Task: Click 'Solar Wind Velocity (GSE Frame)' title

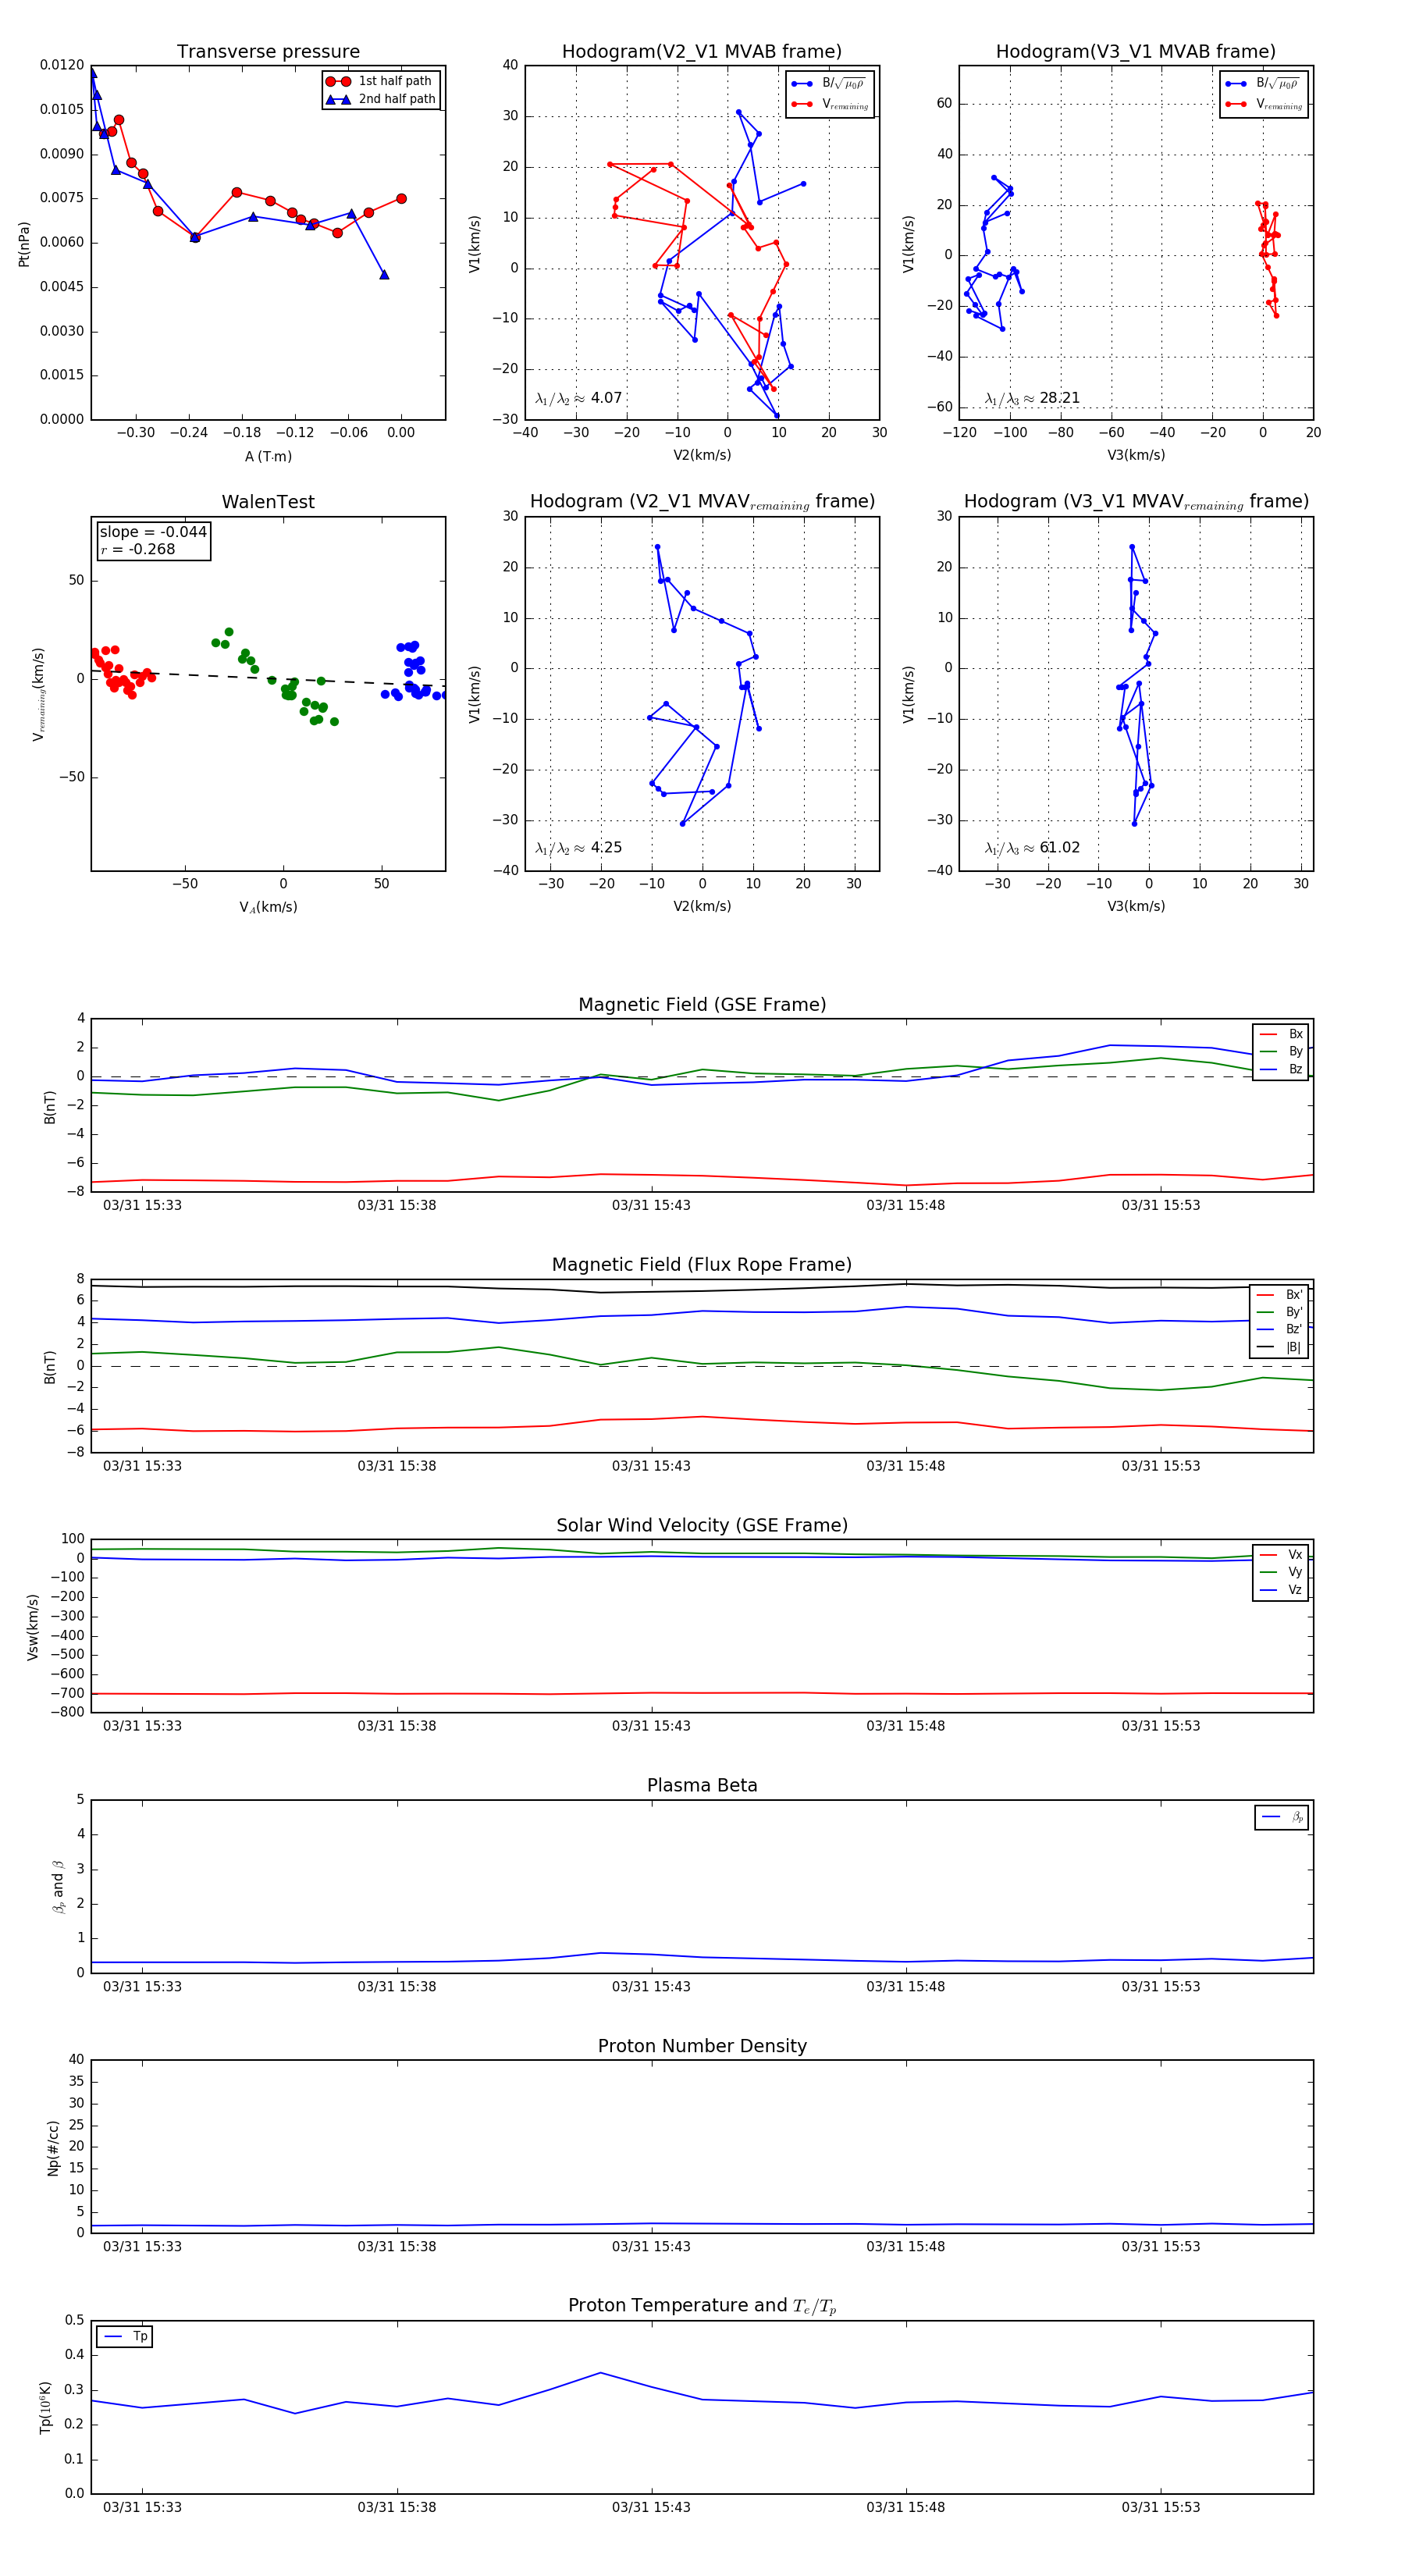Action: [x=702, y=1525]
